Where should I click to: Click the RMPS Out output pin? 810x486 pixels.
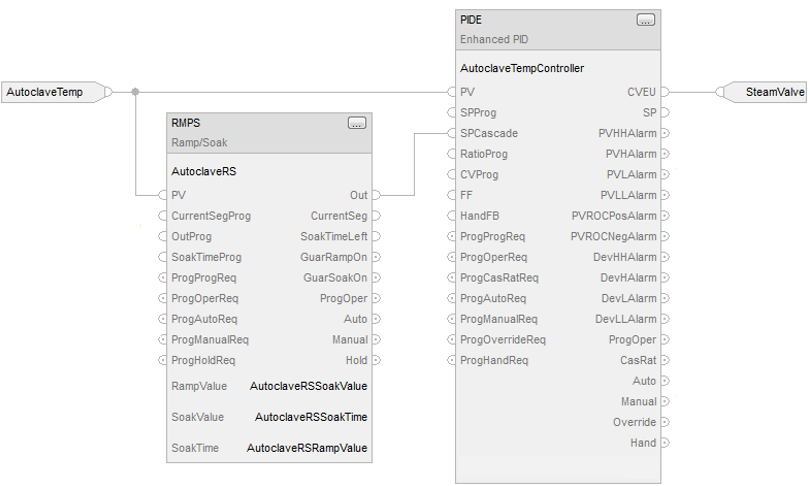click(377, 195)
